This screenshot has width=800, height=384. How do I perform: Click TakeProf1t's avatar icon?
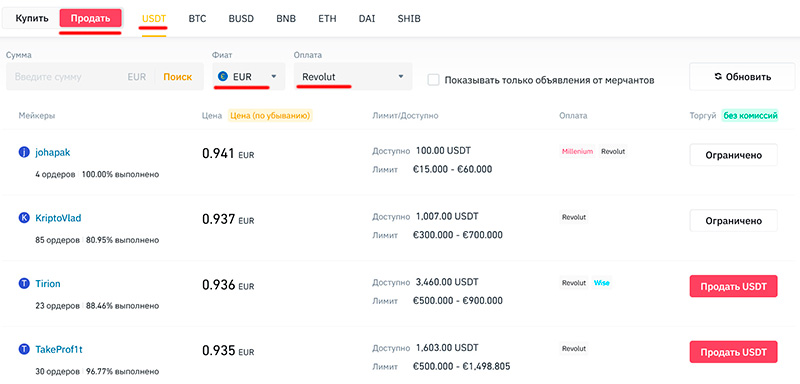click(24, 350)
